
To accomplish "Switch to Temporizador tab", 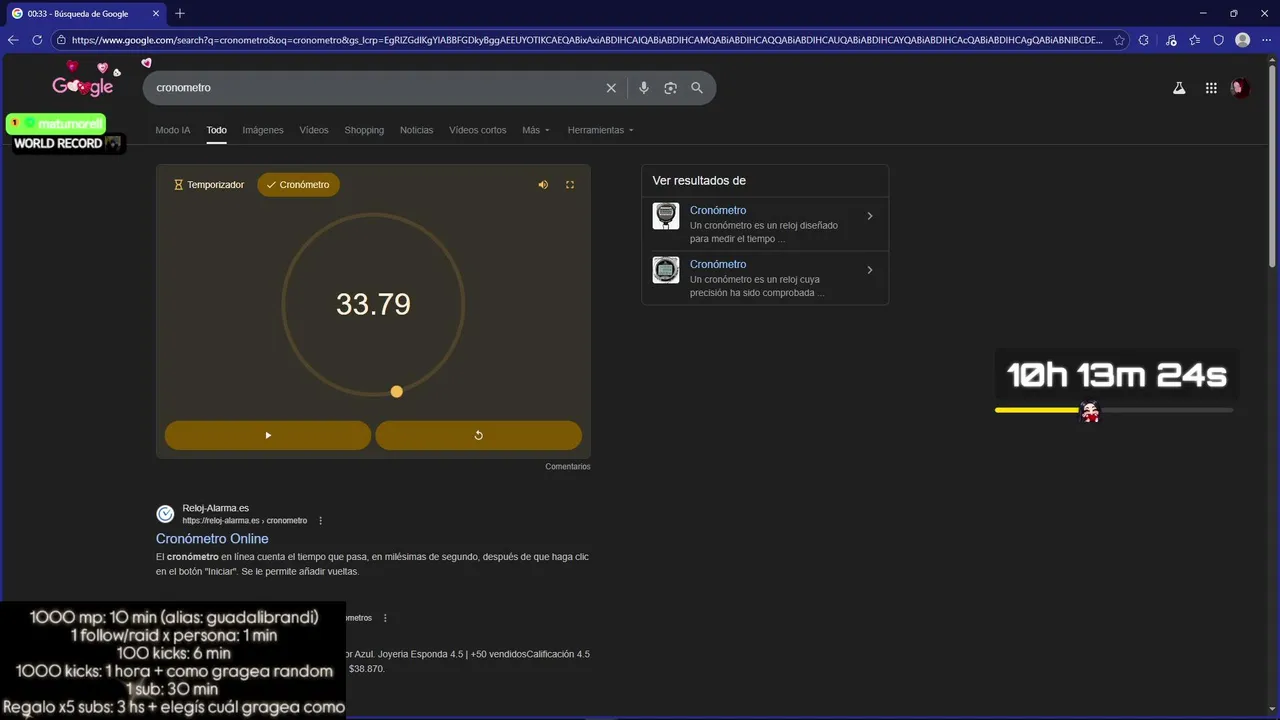I will click(x=209, y=185).
